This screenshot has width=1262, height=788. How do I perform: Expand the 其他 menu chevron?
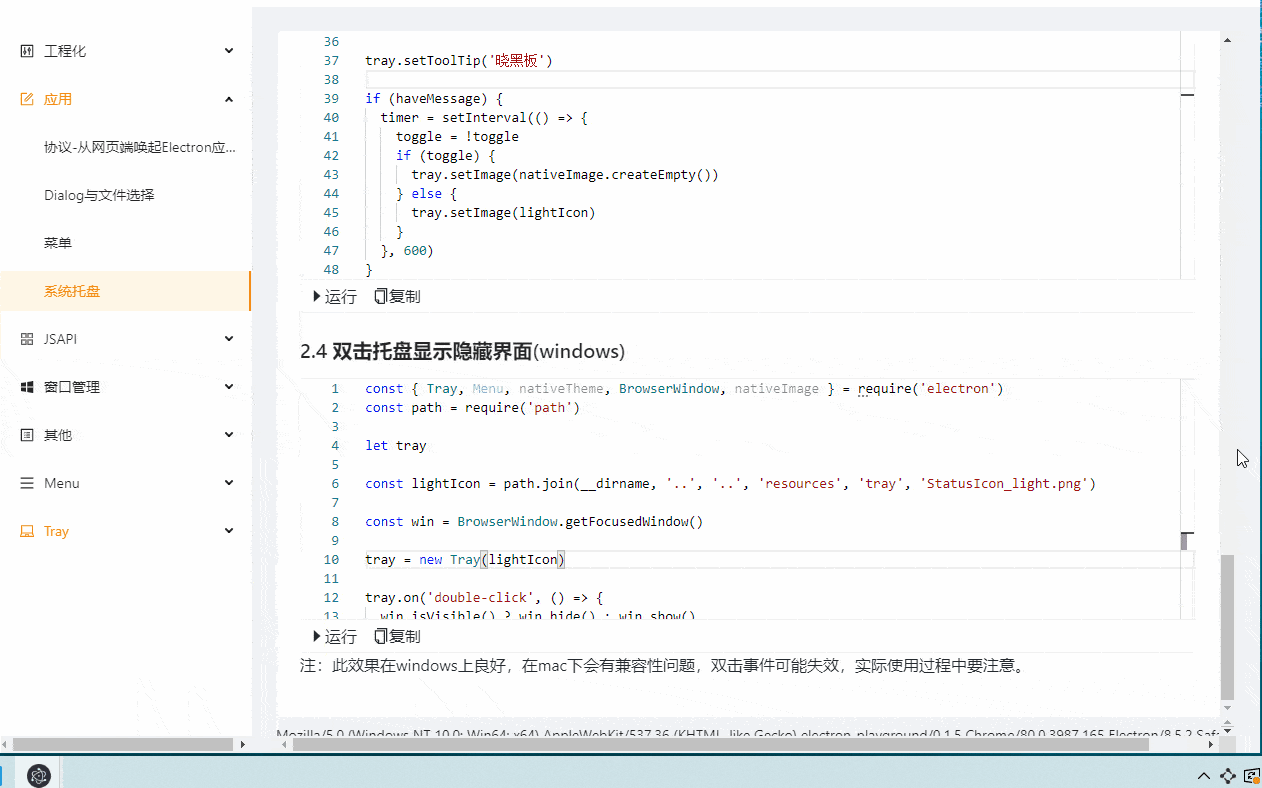(x=229, y=435)
